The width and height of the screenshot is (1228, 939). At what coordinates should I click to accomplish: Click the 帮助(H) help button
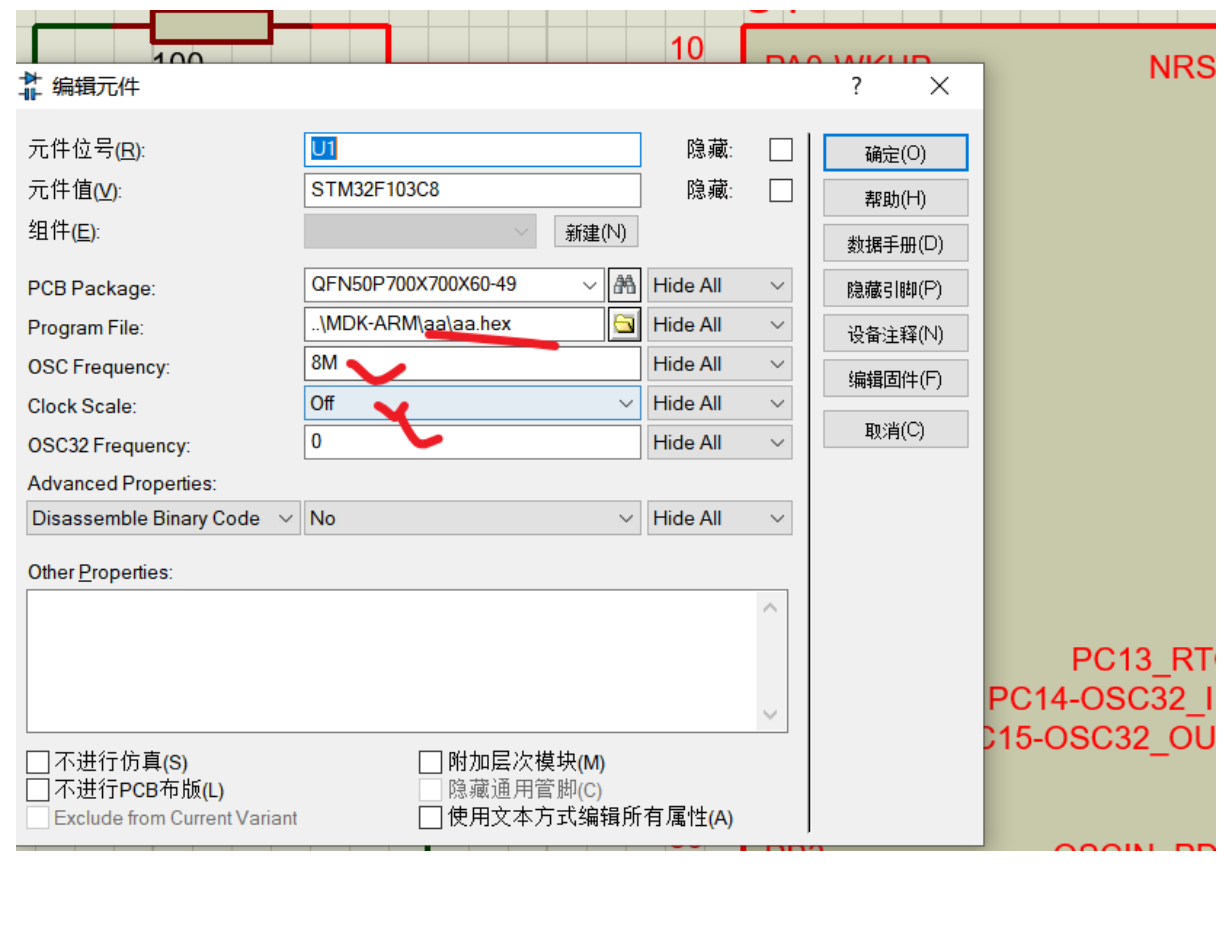(x=895, y=199)
